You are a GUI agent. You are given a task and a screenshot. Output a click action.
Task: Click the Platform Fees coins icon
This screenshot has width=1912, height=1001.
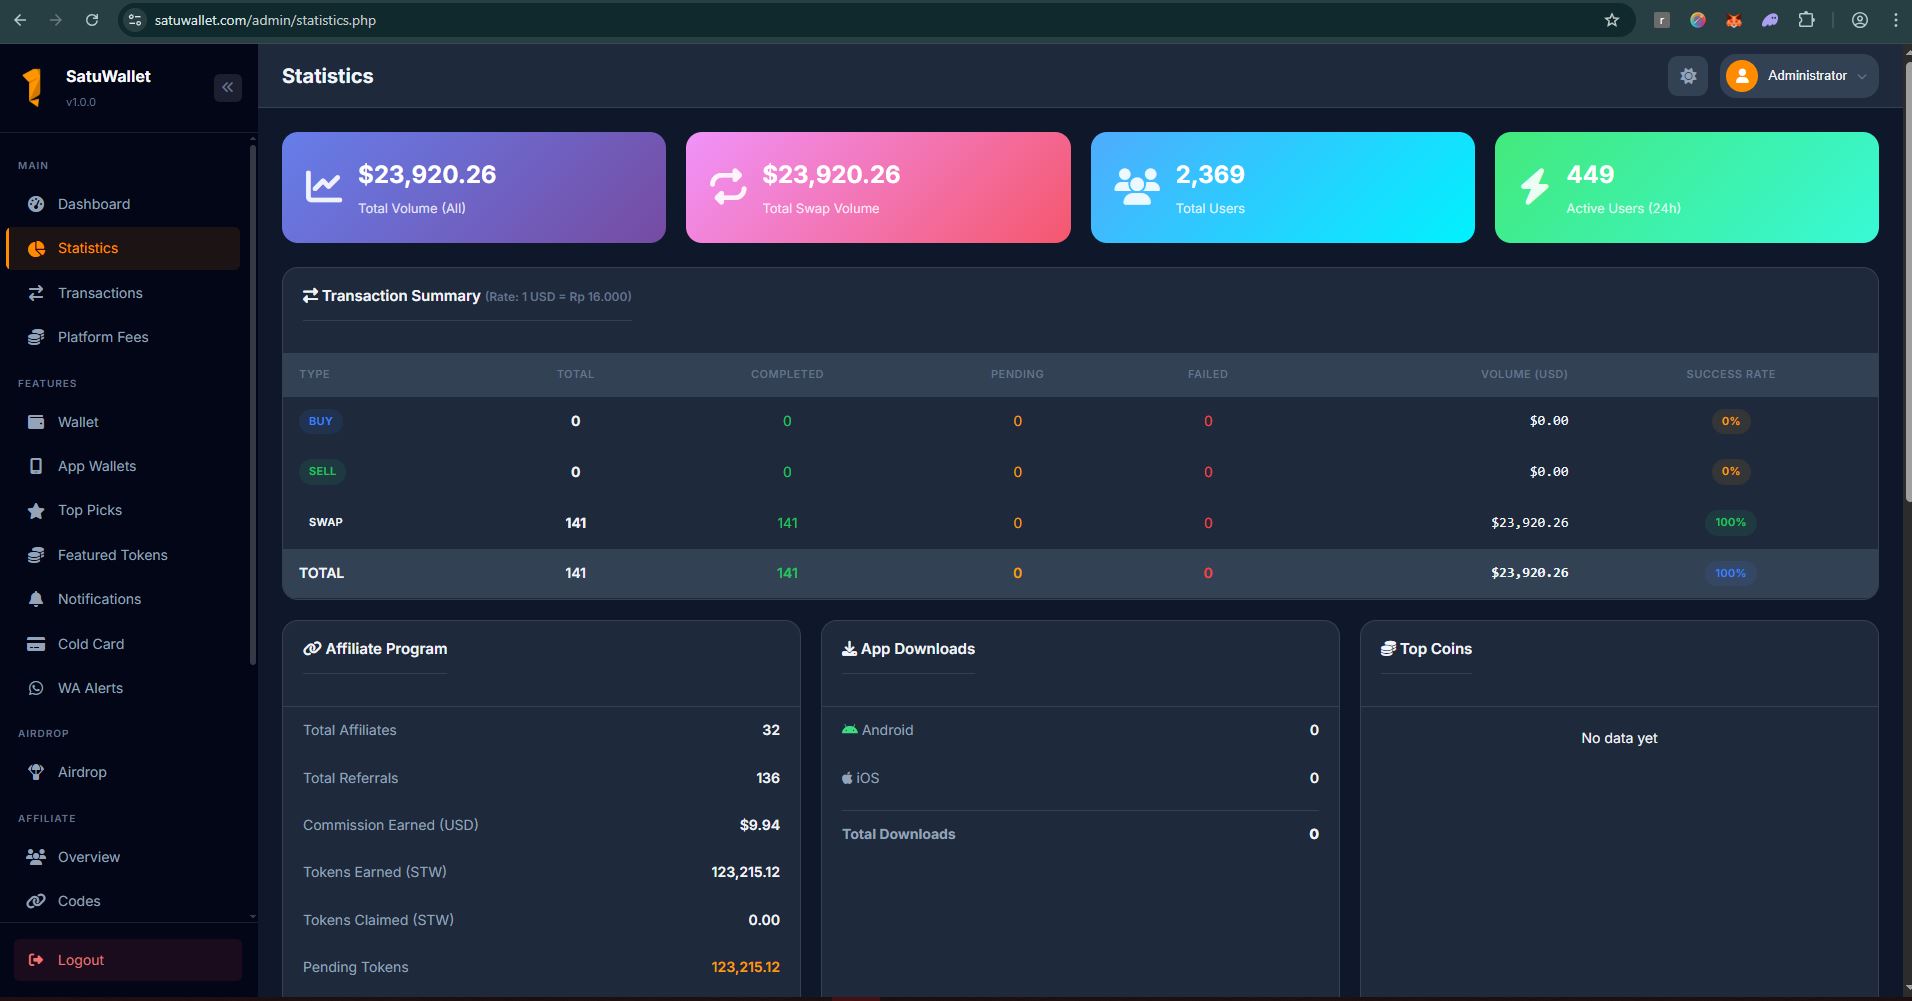pos(36,337)
